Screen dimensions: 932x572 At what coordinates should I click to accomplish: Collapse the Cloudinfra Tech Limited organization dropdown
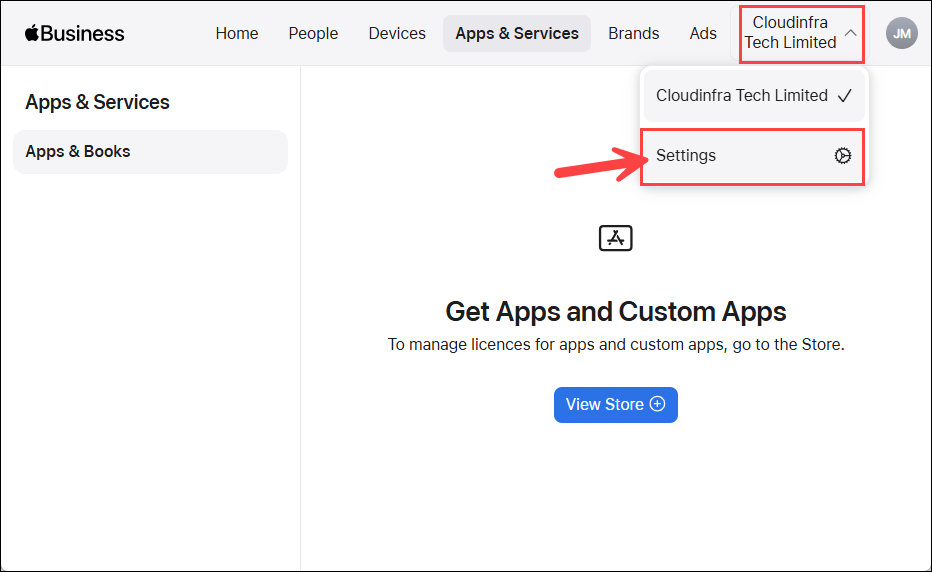pos(801,33)
